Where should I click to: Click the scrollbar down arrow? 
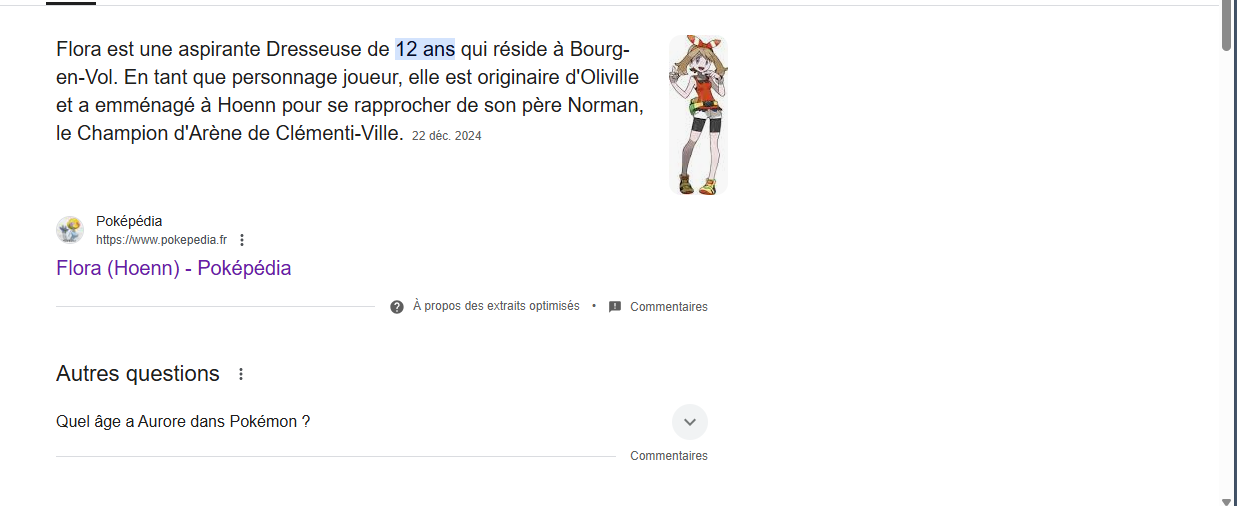1227,500
